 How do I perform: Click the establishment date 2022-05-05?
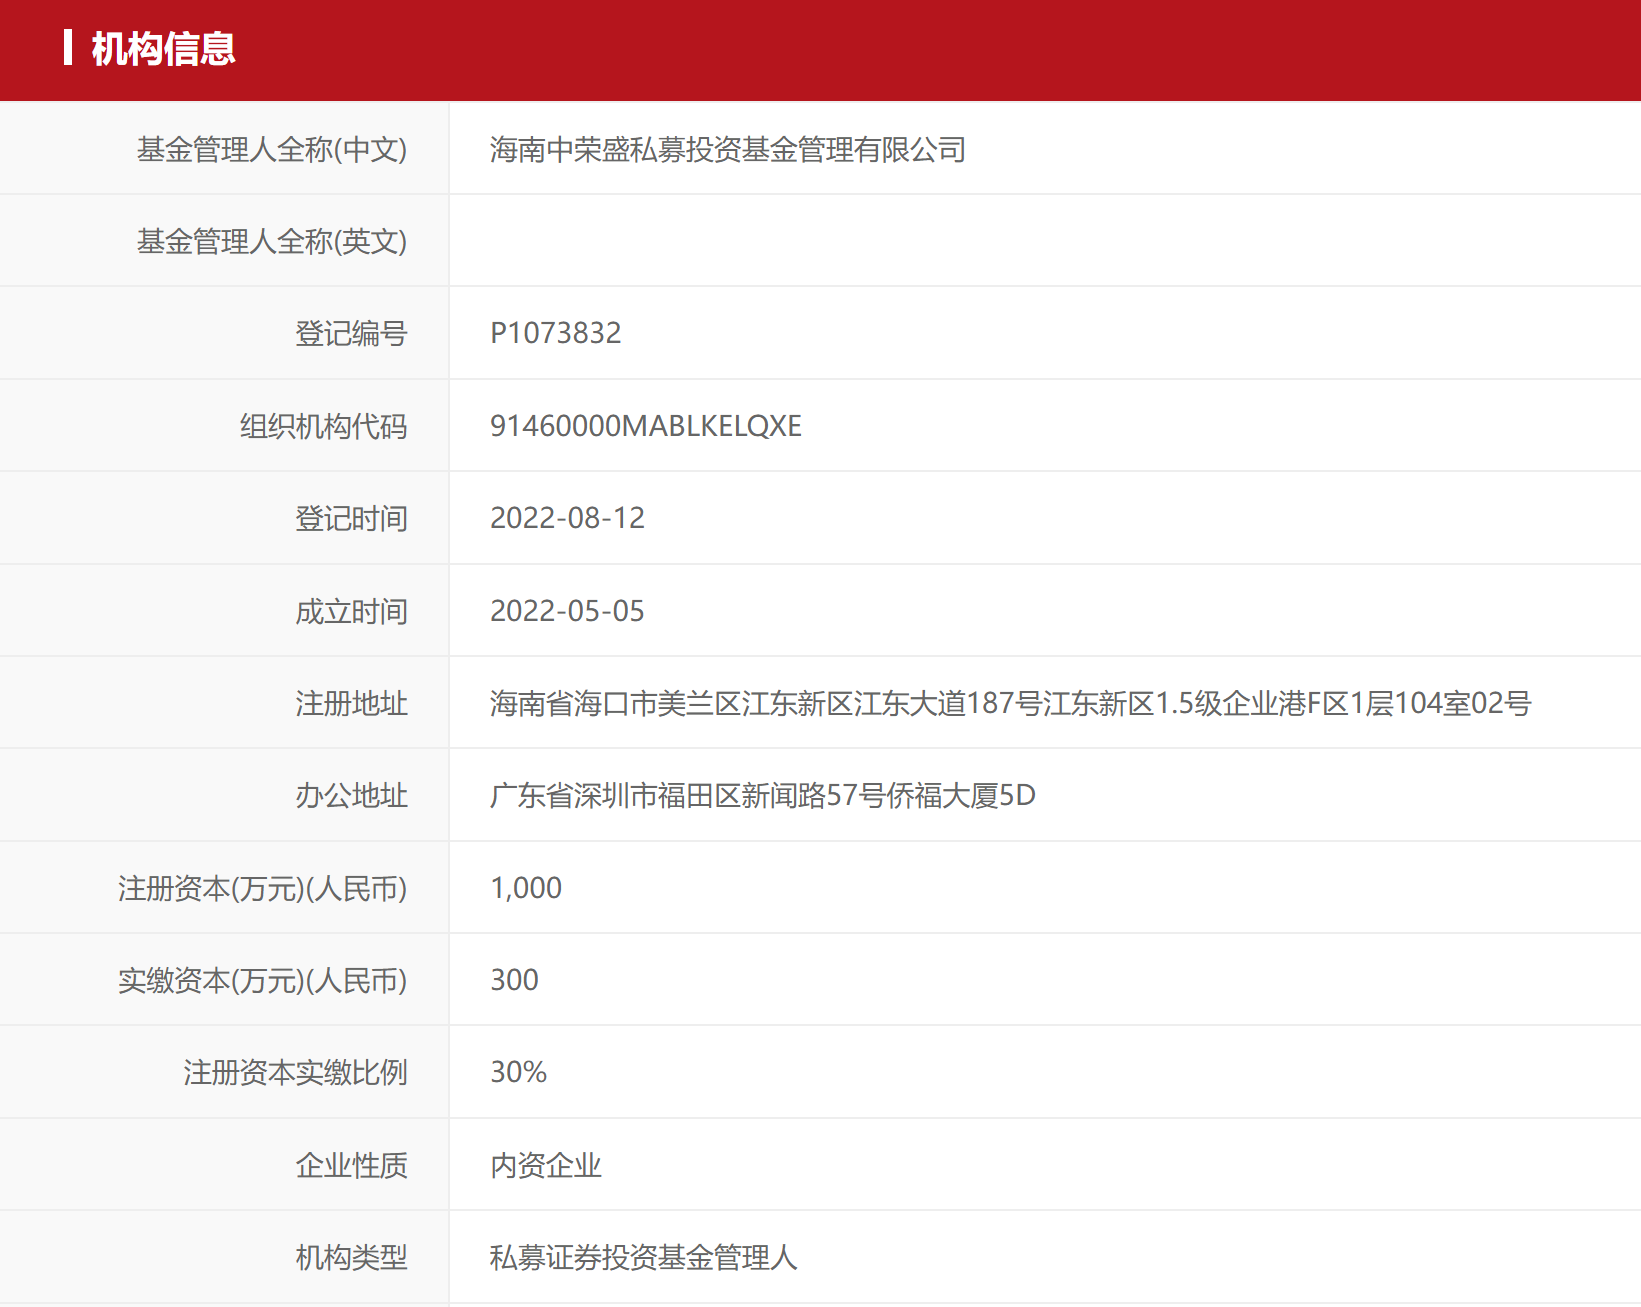pos(567,611)
